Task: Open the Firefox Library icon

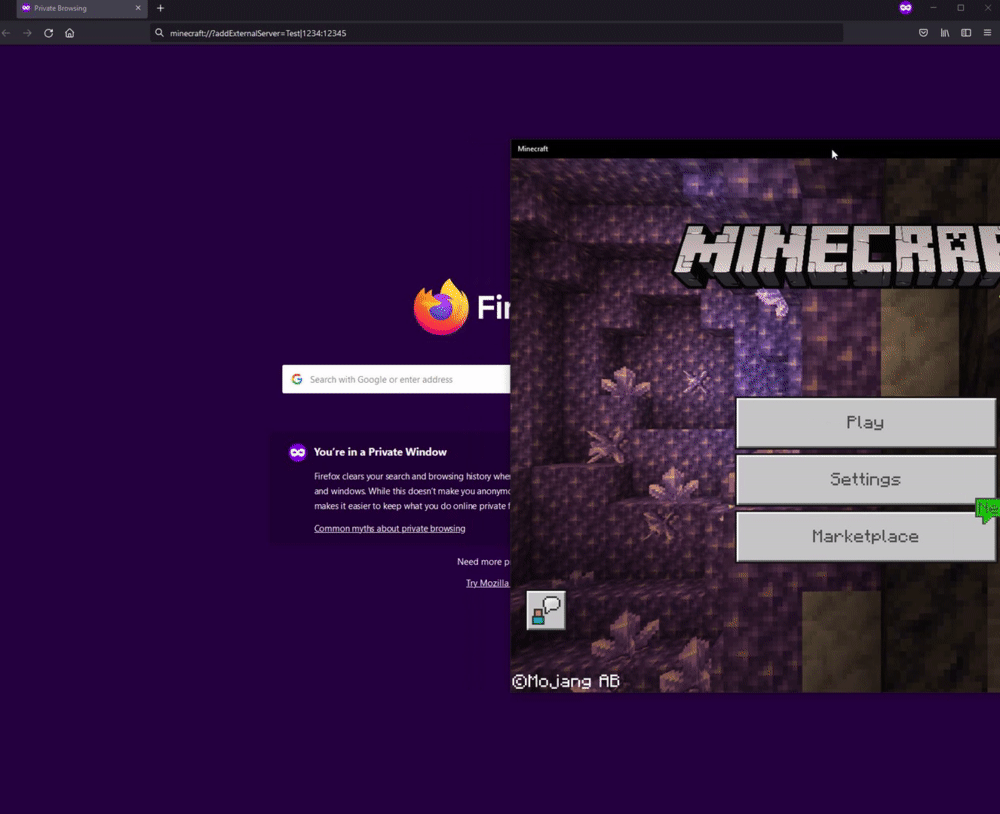Action: pos(945,33)
